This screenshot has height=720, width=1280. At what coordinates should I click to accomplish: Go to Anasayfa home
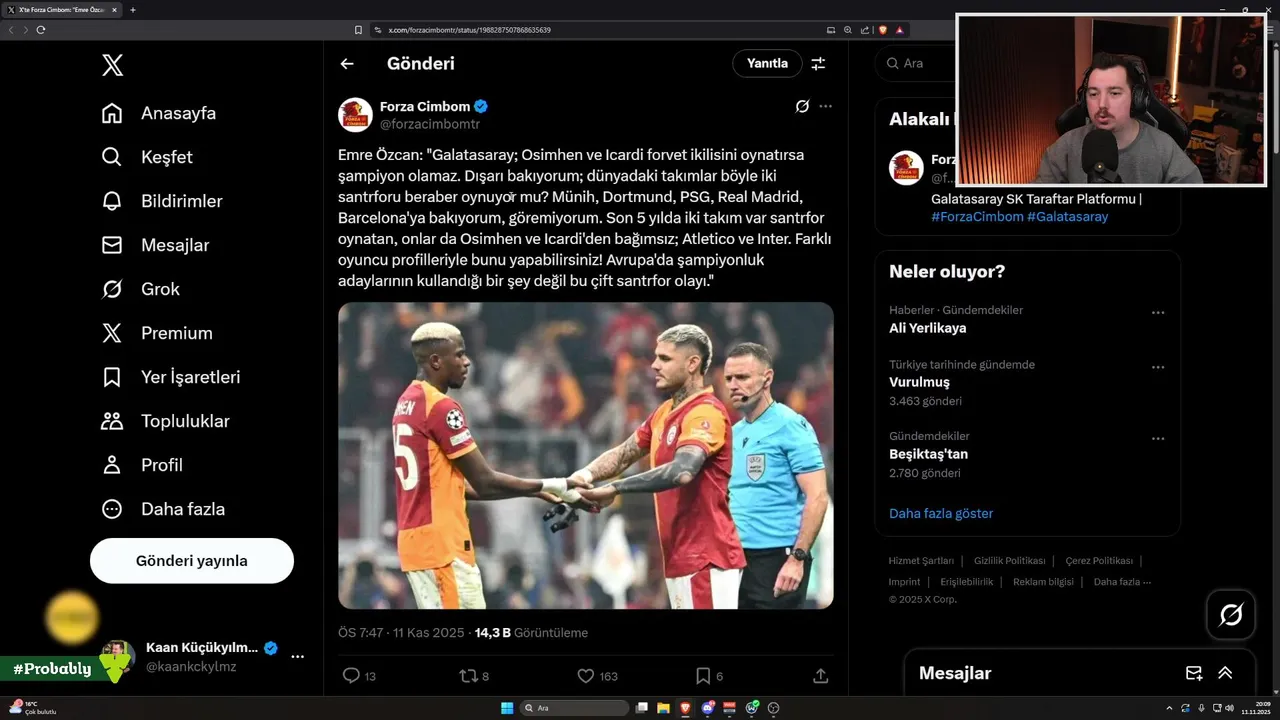[x=159, y=113]
